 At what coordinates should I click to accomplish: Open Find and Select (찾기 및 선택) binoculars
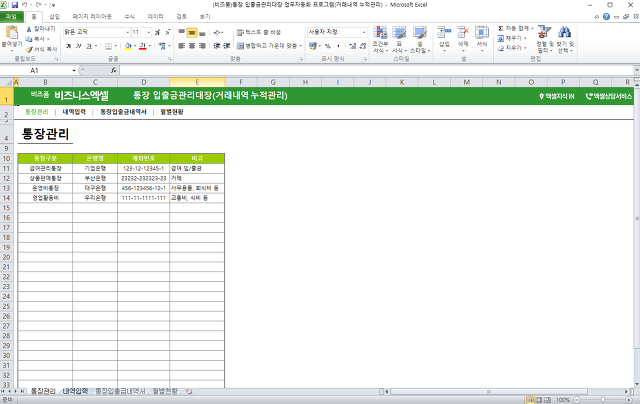pos(565,39)
